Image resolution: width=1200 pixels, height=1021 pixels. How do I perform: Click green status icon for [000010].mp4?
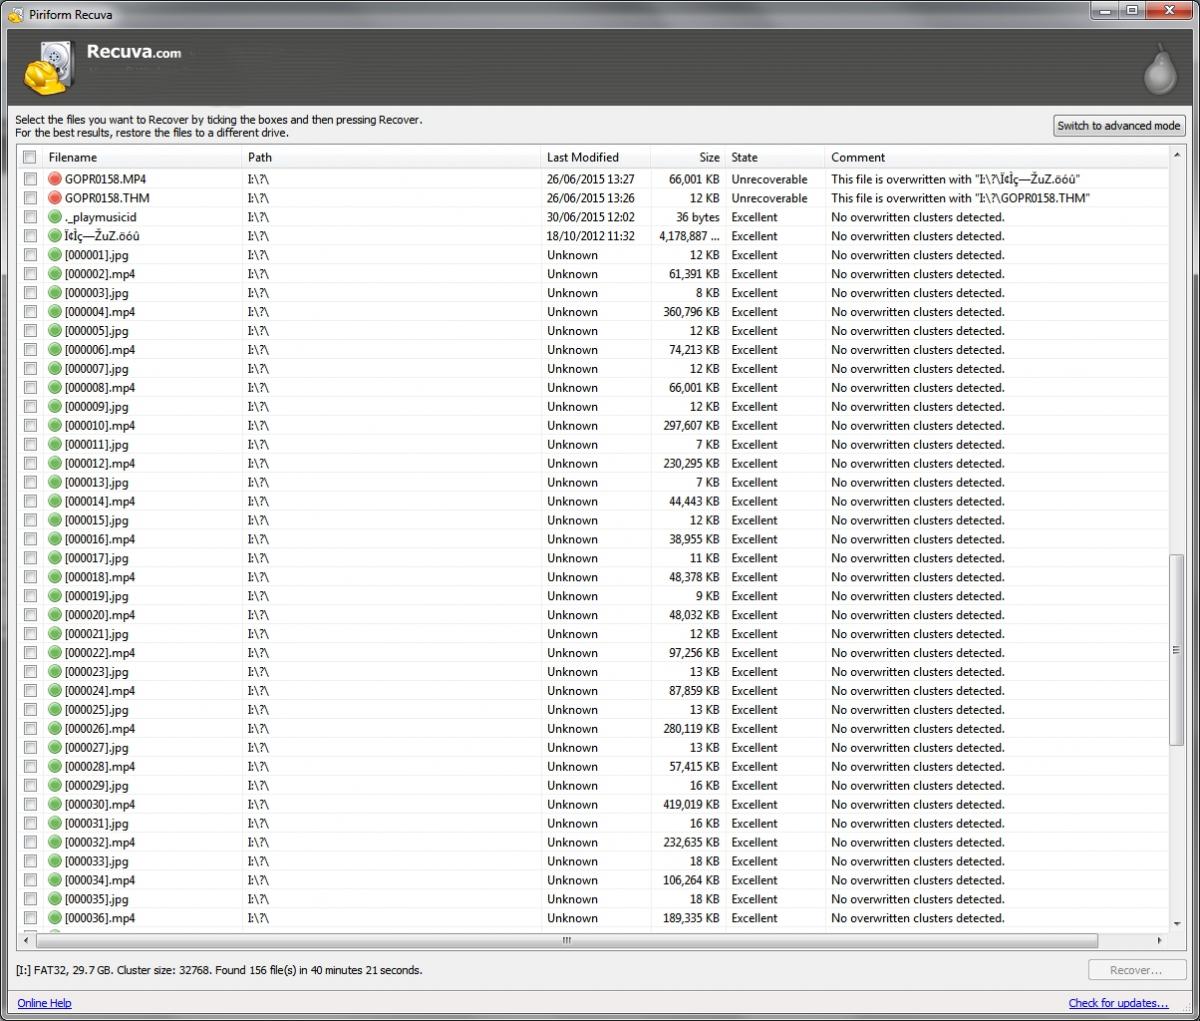pyautogui.click(x=55, y=426)
